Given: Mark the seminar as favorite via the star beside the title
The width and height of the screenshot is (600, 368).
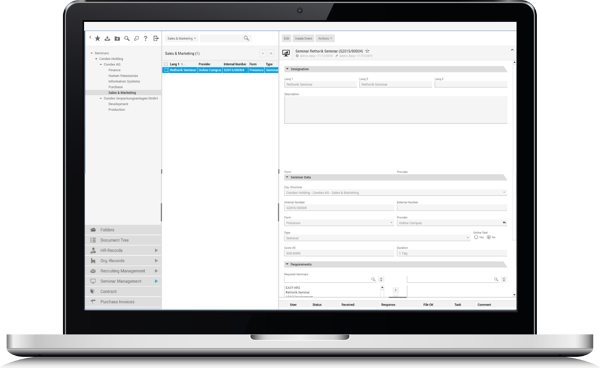Looking at the screenshot, I should pos(367,51).
